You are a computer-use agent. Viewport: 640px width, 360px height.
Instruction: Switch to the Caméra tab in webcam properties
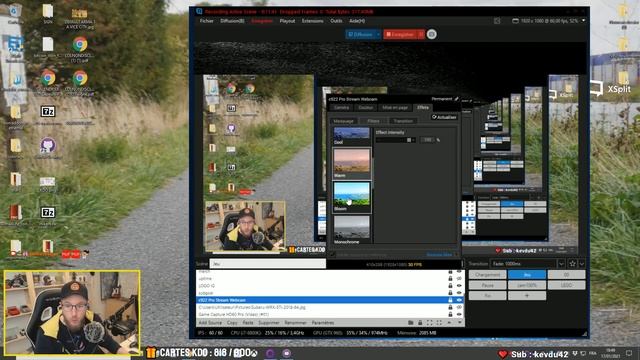coord(342,108)
